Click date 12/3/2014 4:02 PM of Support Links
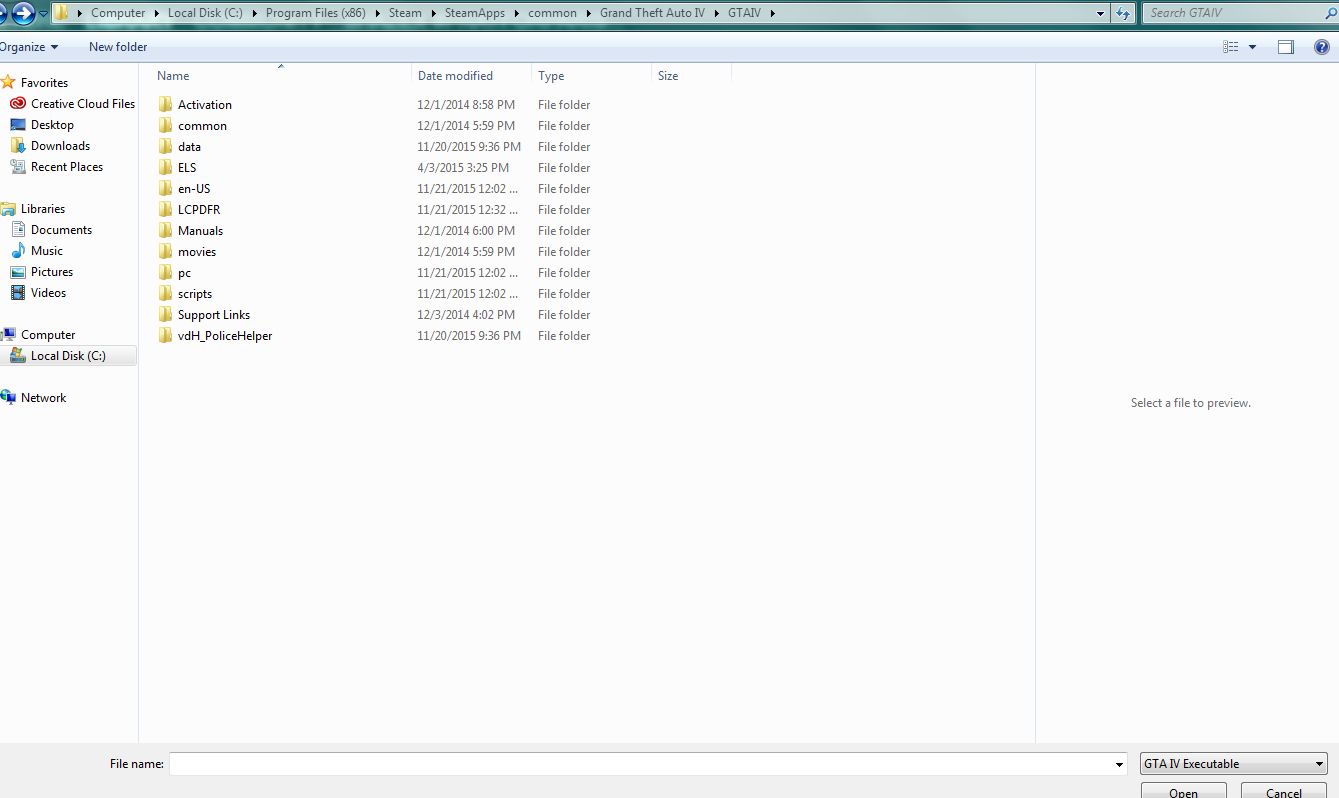The width and height of the screenshot is (1339, 798). point(466,315)
